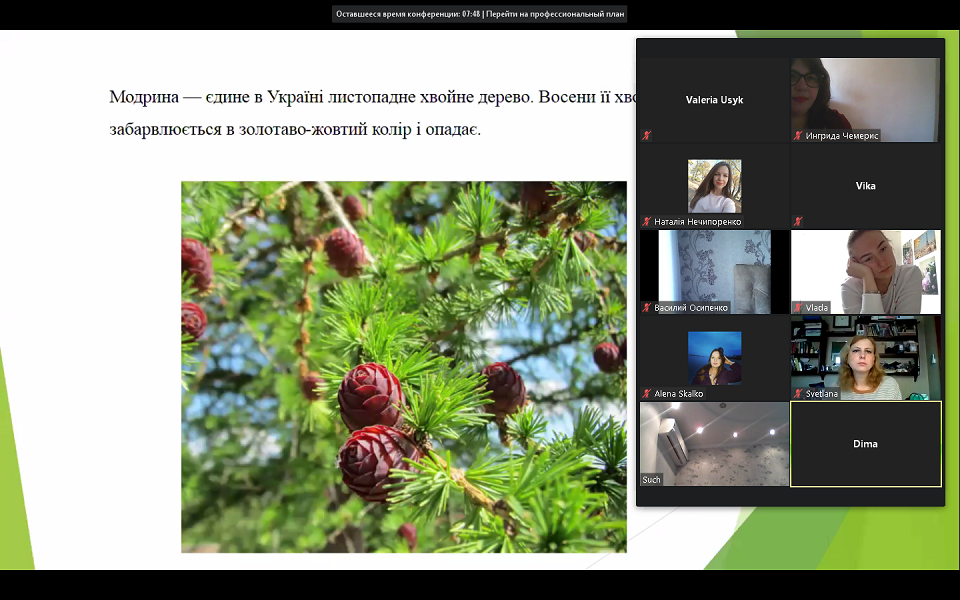The image size is (960, 600).
Task: Click muted mic icon beside Alena Skalko
Action: click(x=647, y=394)
